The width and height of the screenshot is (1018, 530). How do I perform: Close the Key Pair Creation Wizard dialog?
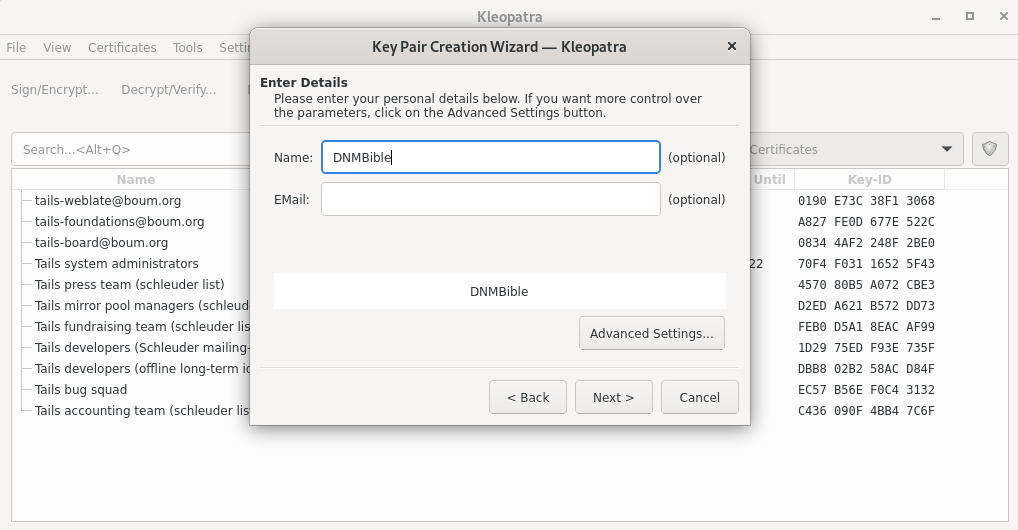pyautogui.click(x=731, y=46)
